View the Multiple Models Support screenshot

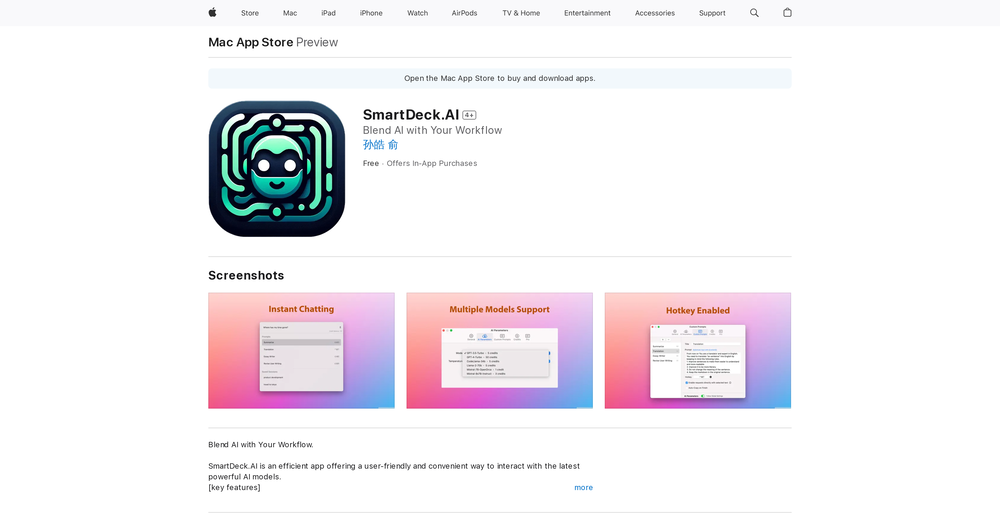pyautogui.click(x=499, y=351)
